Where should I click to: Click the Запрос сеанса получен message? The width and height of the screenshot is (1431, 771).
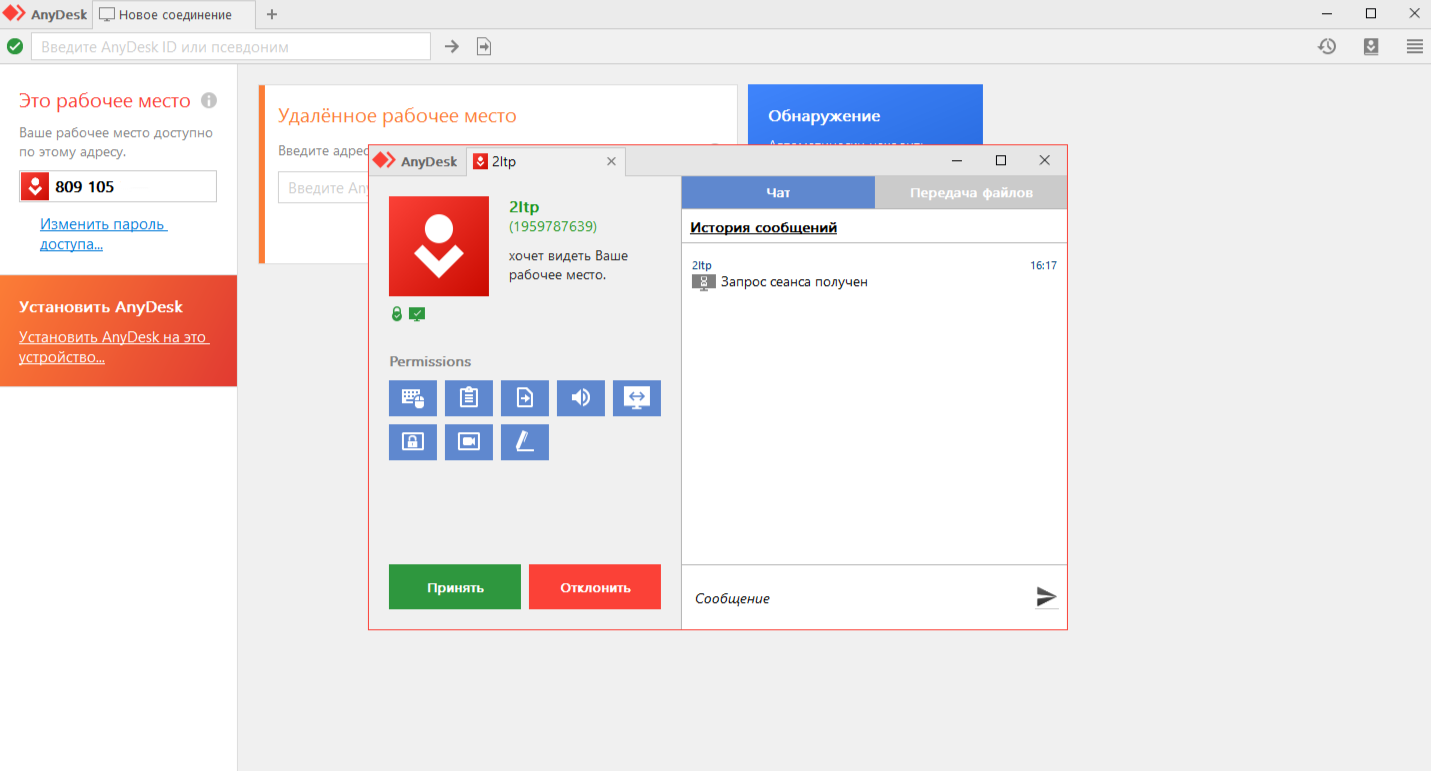794,282
